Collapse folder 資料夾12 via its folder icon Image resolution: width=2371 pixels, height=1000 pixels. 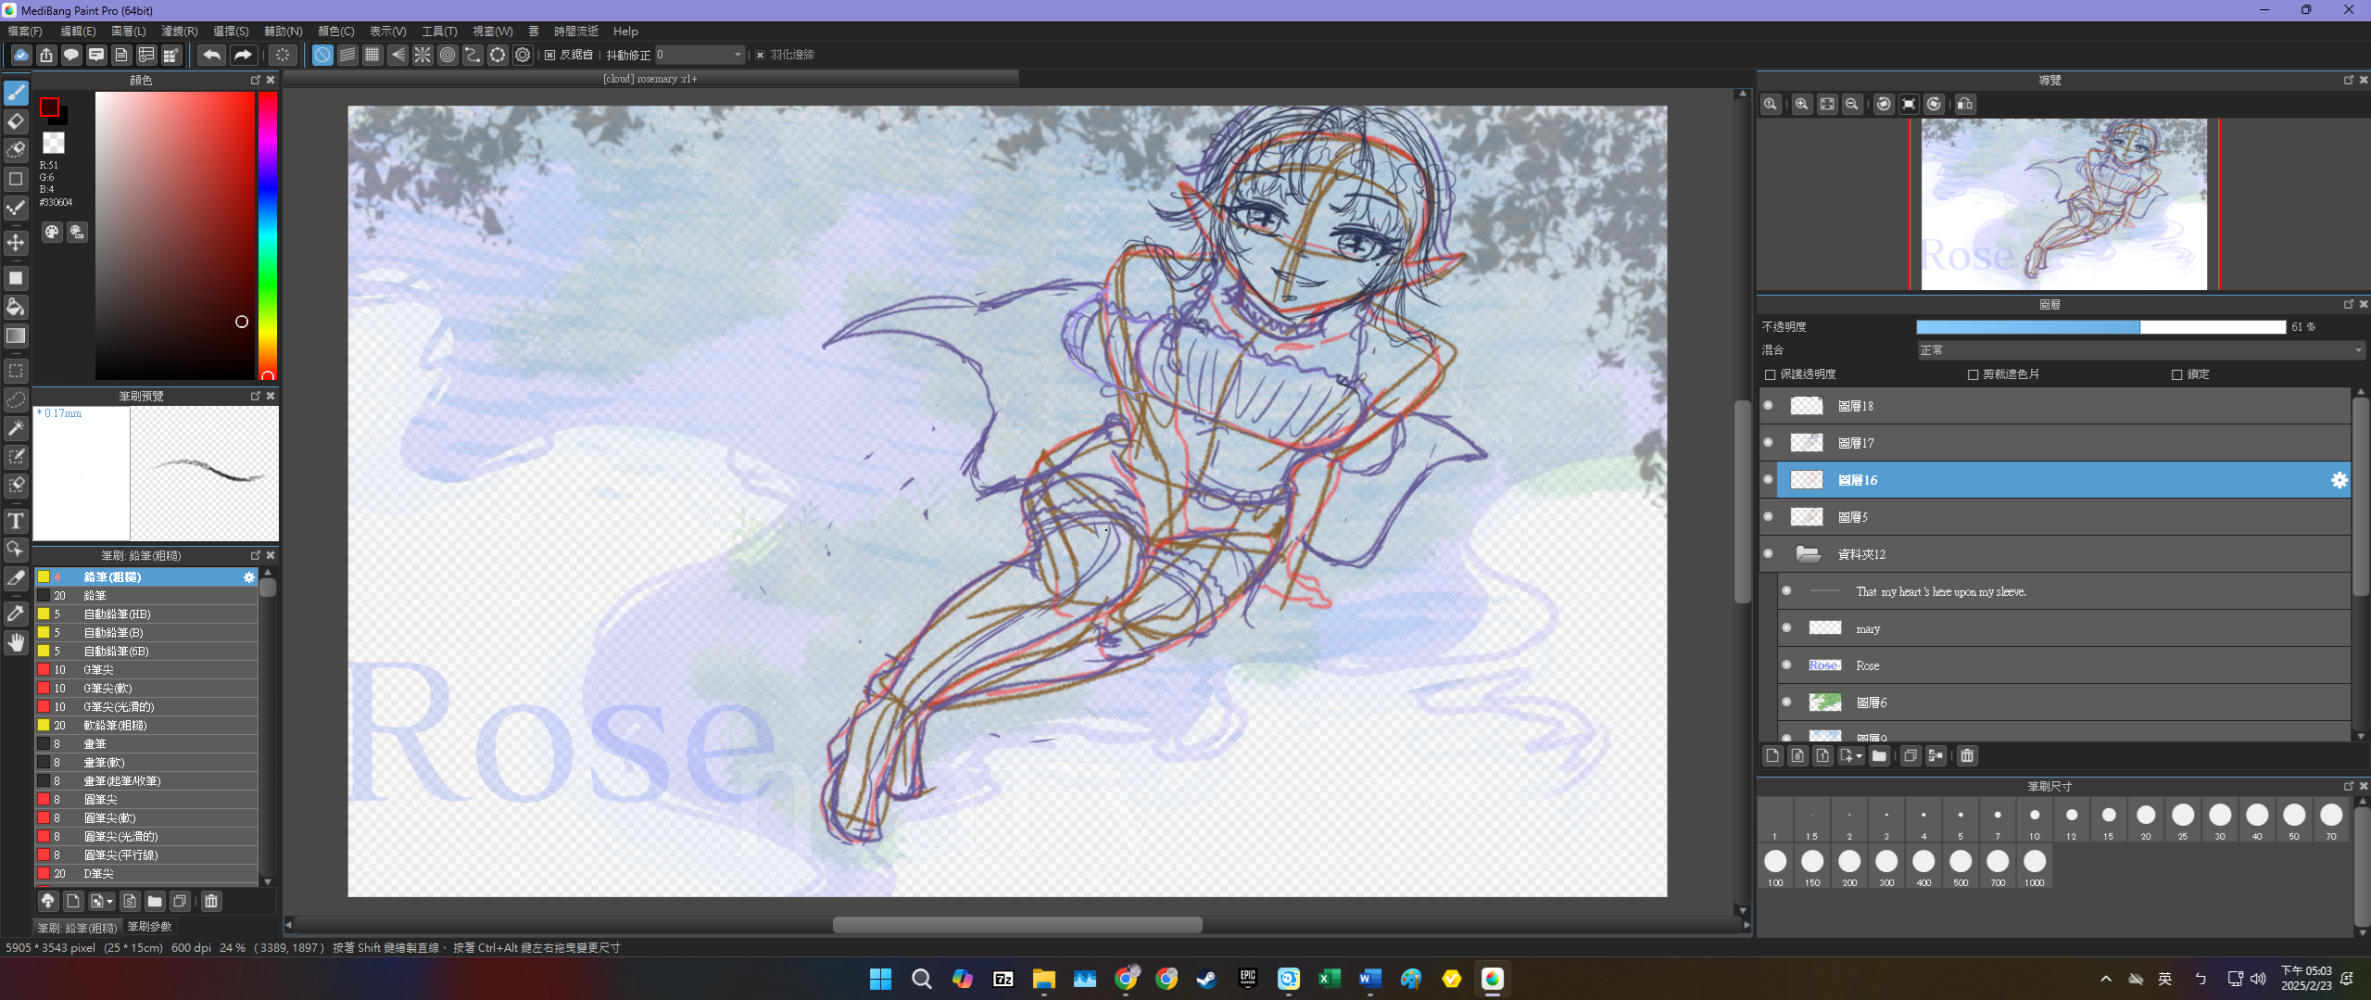(1807, 554)
